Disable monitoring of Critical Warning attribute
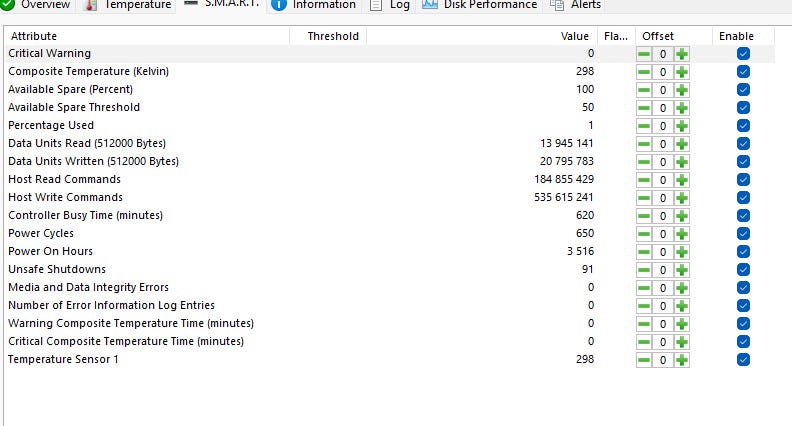The height and width of the screenshot is (426, 792). click(x=743, y=54)
